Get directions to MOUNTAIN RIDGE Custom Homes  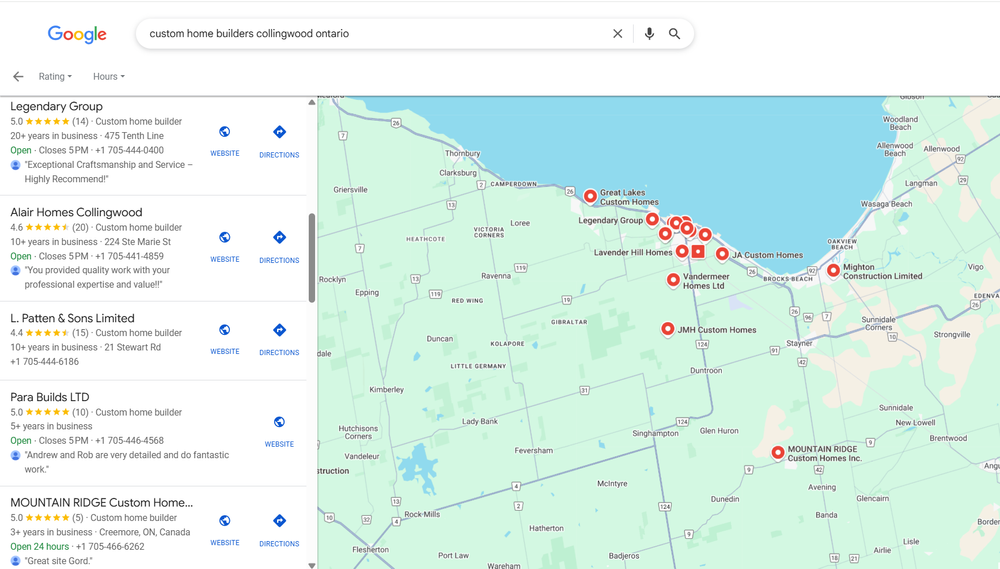click(x=279, y=521)
